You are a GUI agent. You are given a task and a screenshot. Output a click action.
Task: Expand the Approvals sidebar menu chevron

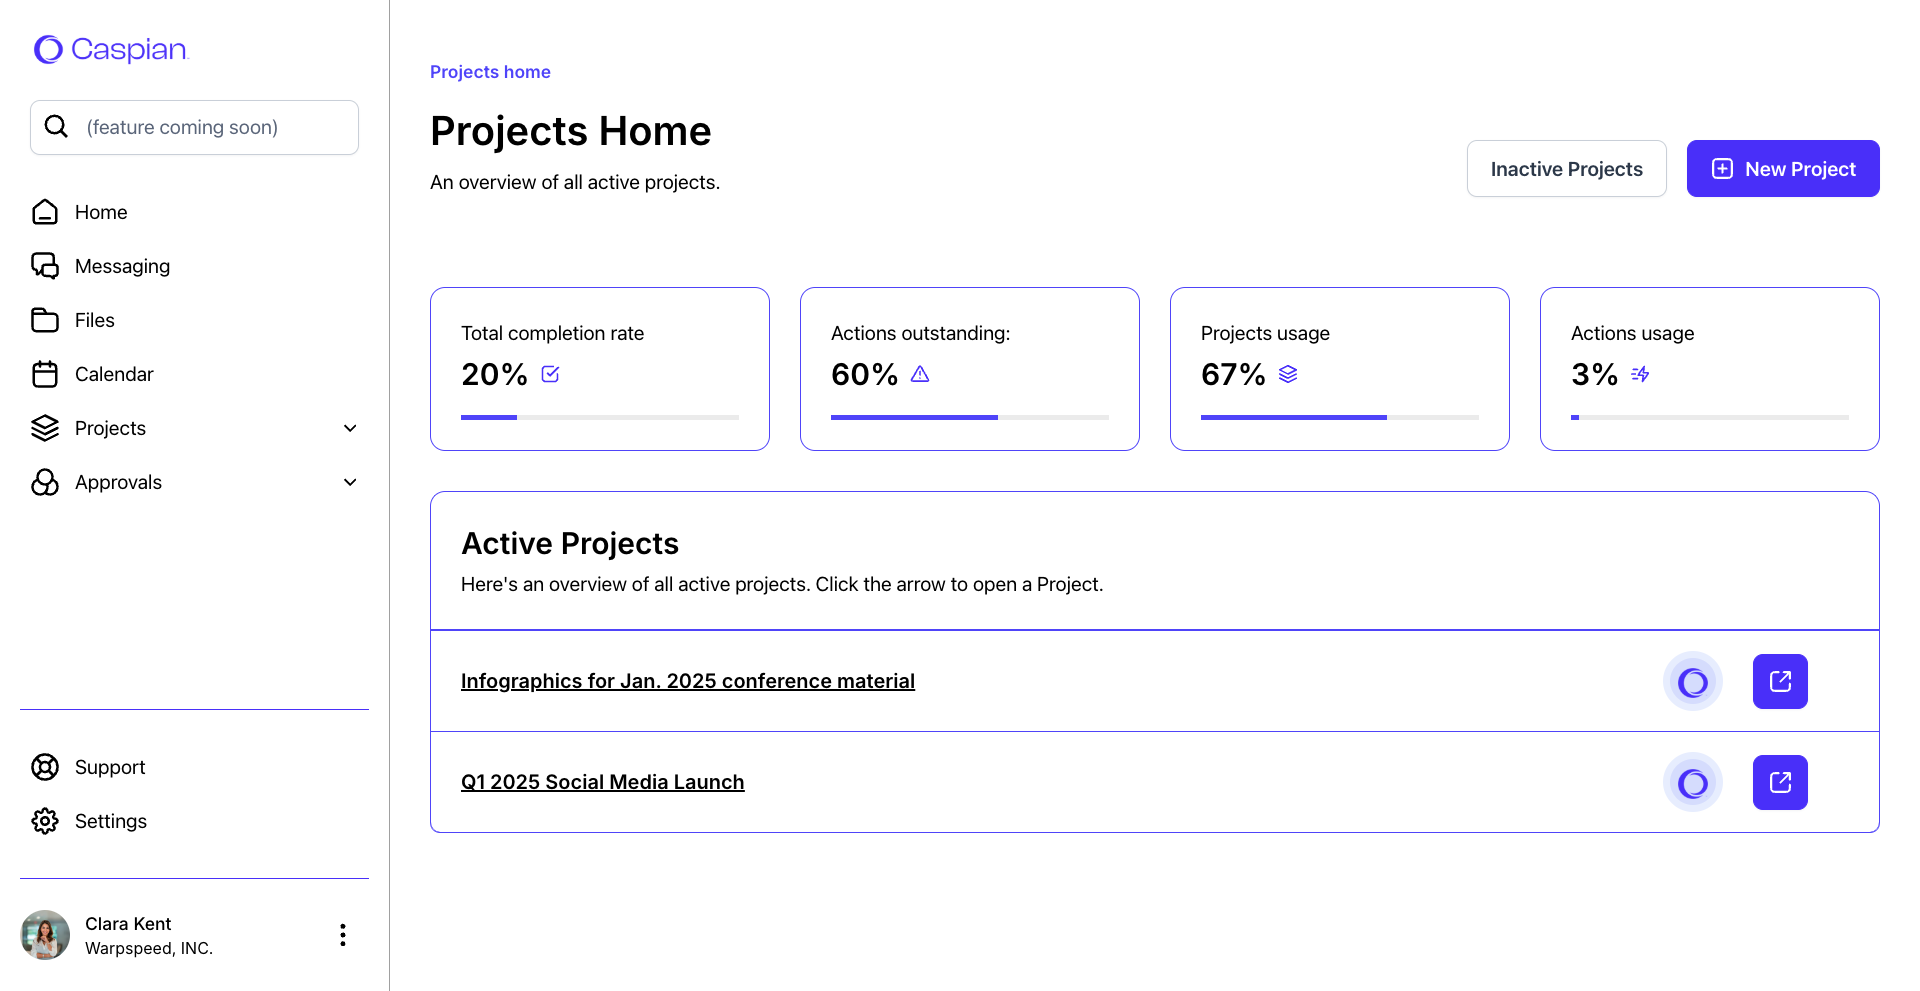click(350, 482)
